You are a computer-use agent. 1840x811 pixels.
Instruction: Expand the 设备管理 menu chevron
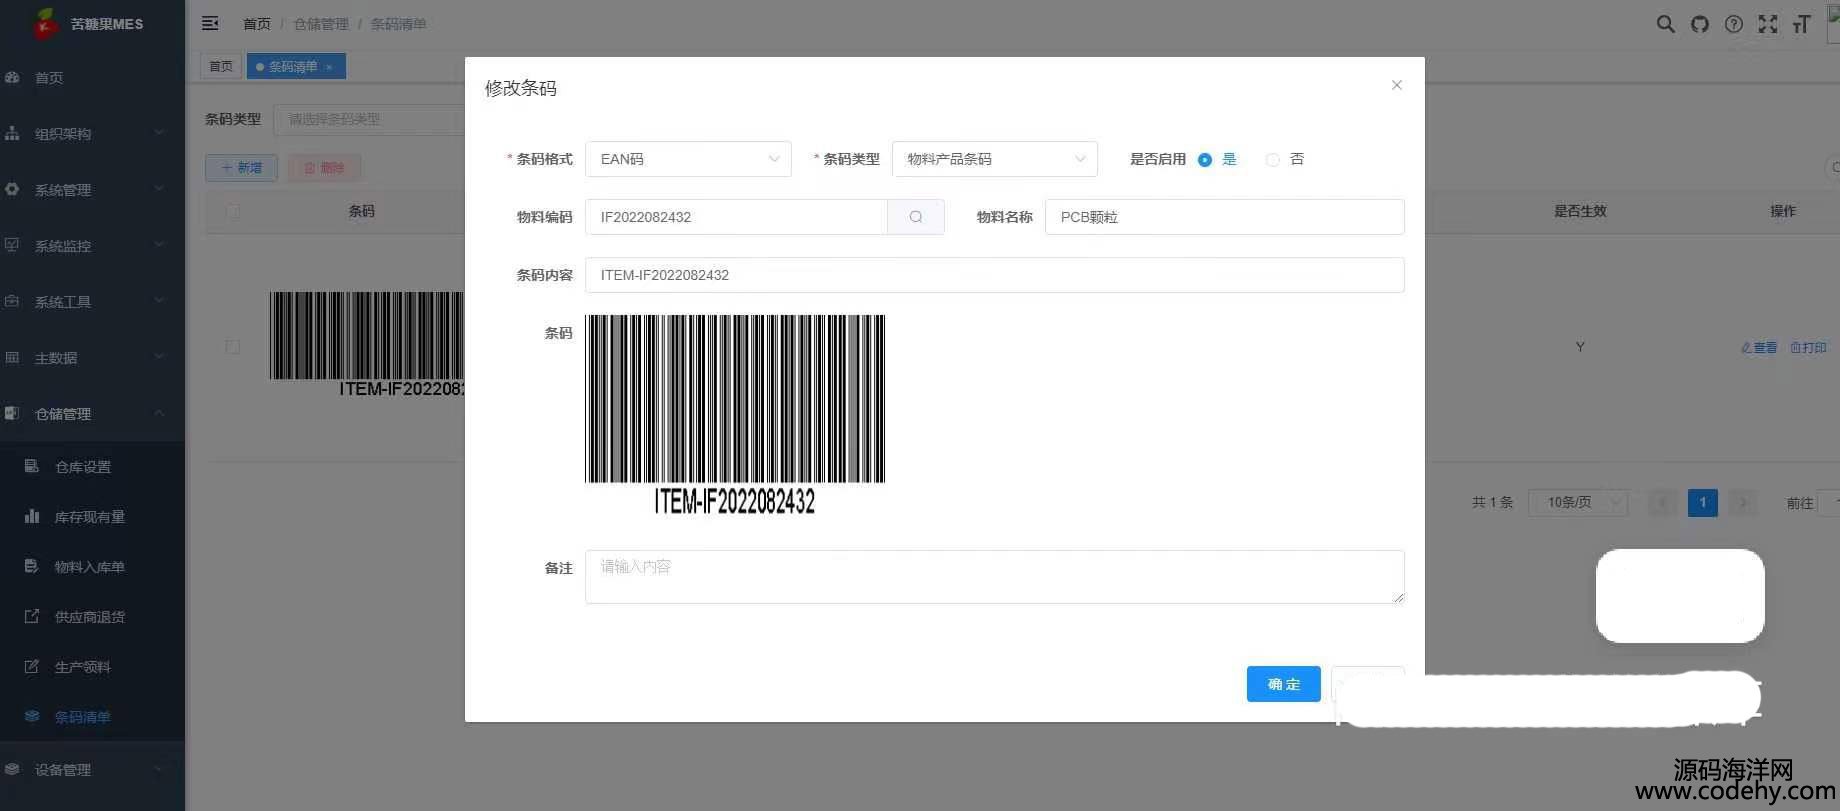click(159, 769)
